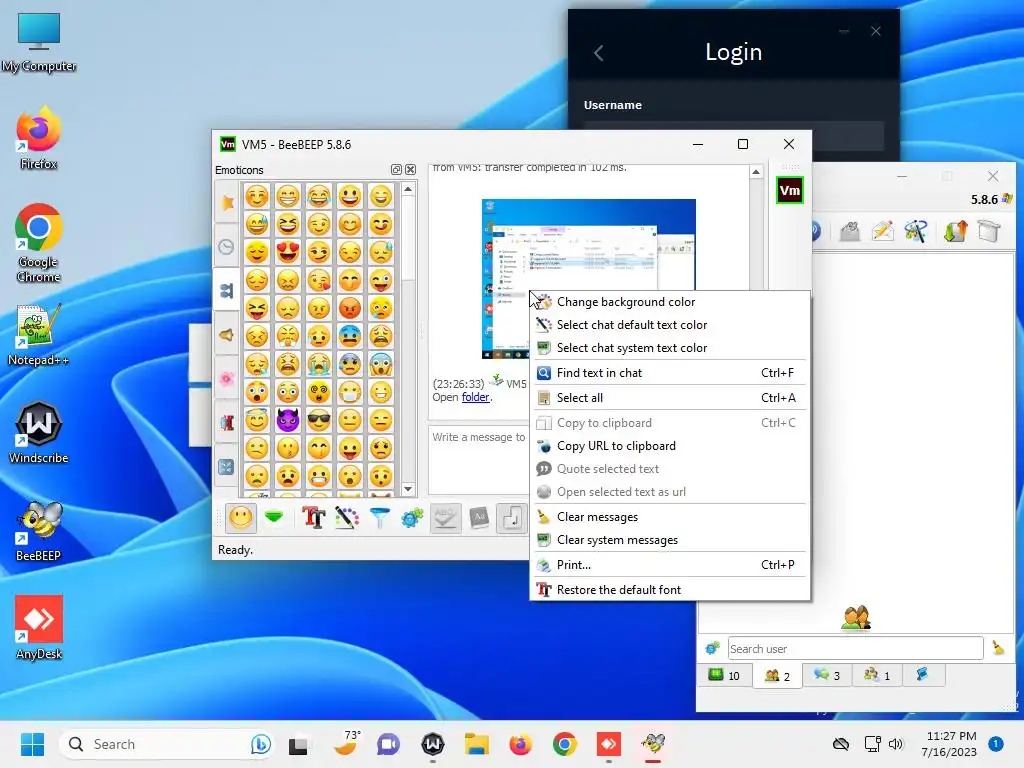Open BeeBEEP from the taskbar
Image resolution: width=1024 pixels, height=768 pixels.
tap(652, 744)
